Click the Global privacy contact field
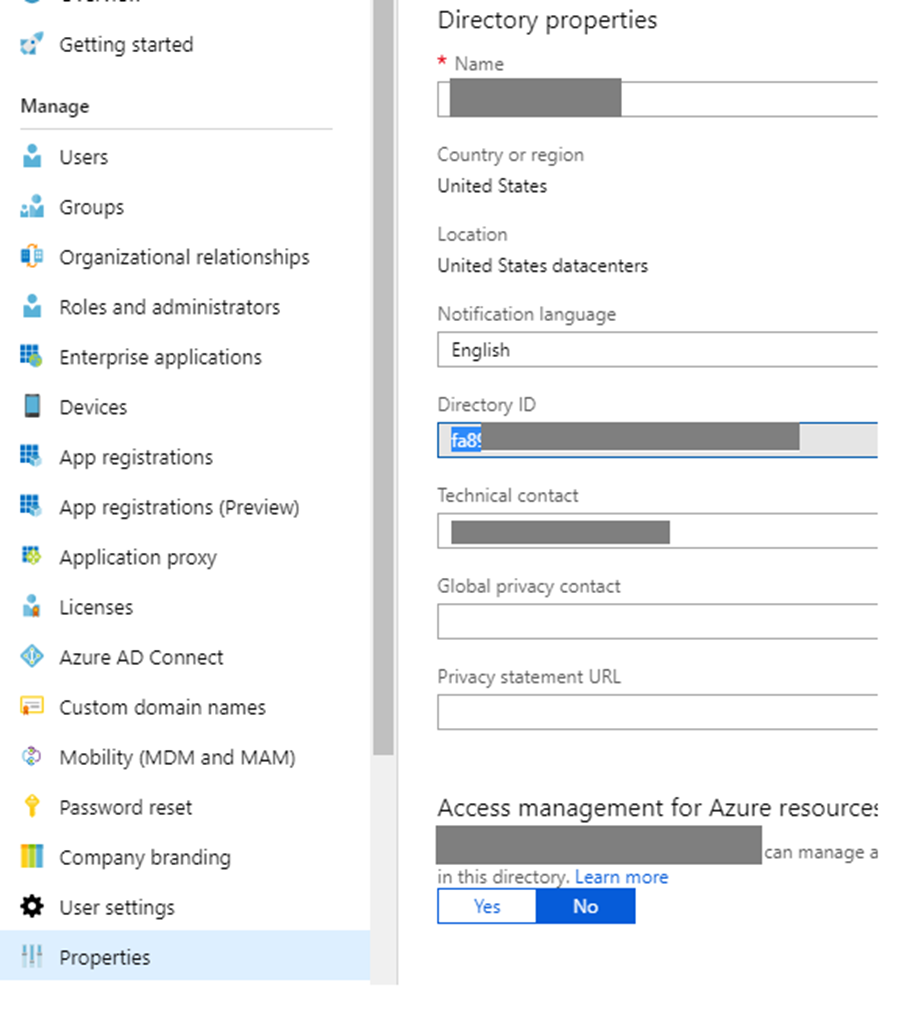Image resolution: width=898 pixels, height=1024 pixels. [x=658, y=621]
